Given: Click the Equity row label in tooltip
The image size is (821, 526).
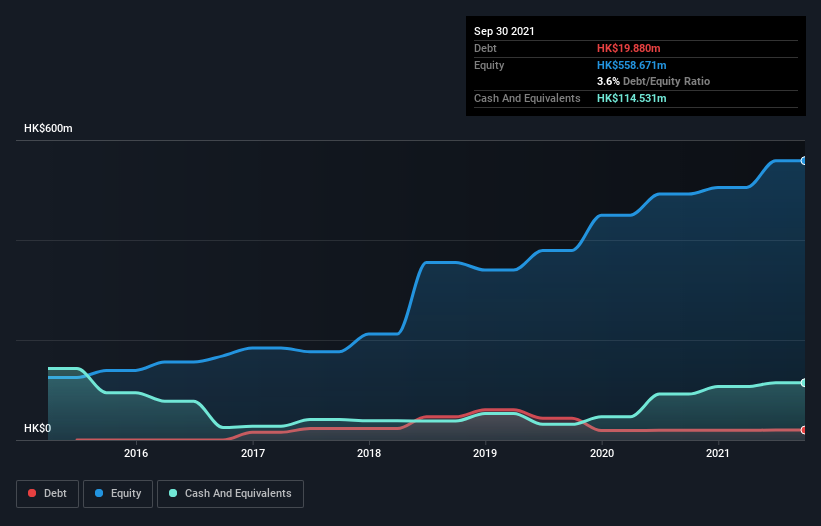Looking at the screenshot, I should point(489,65).
